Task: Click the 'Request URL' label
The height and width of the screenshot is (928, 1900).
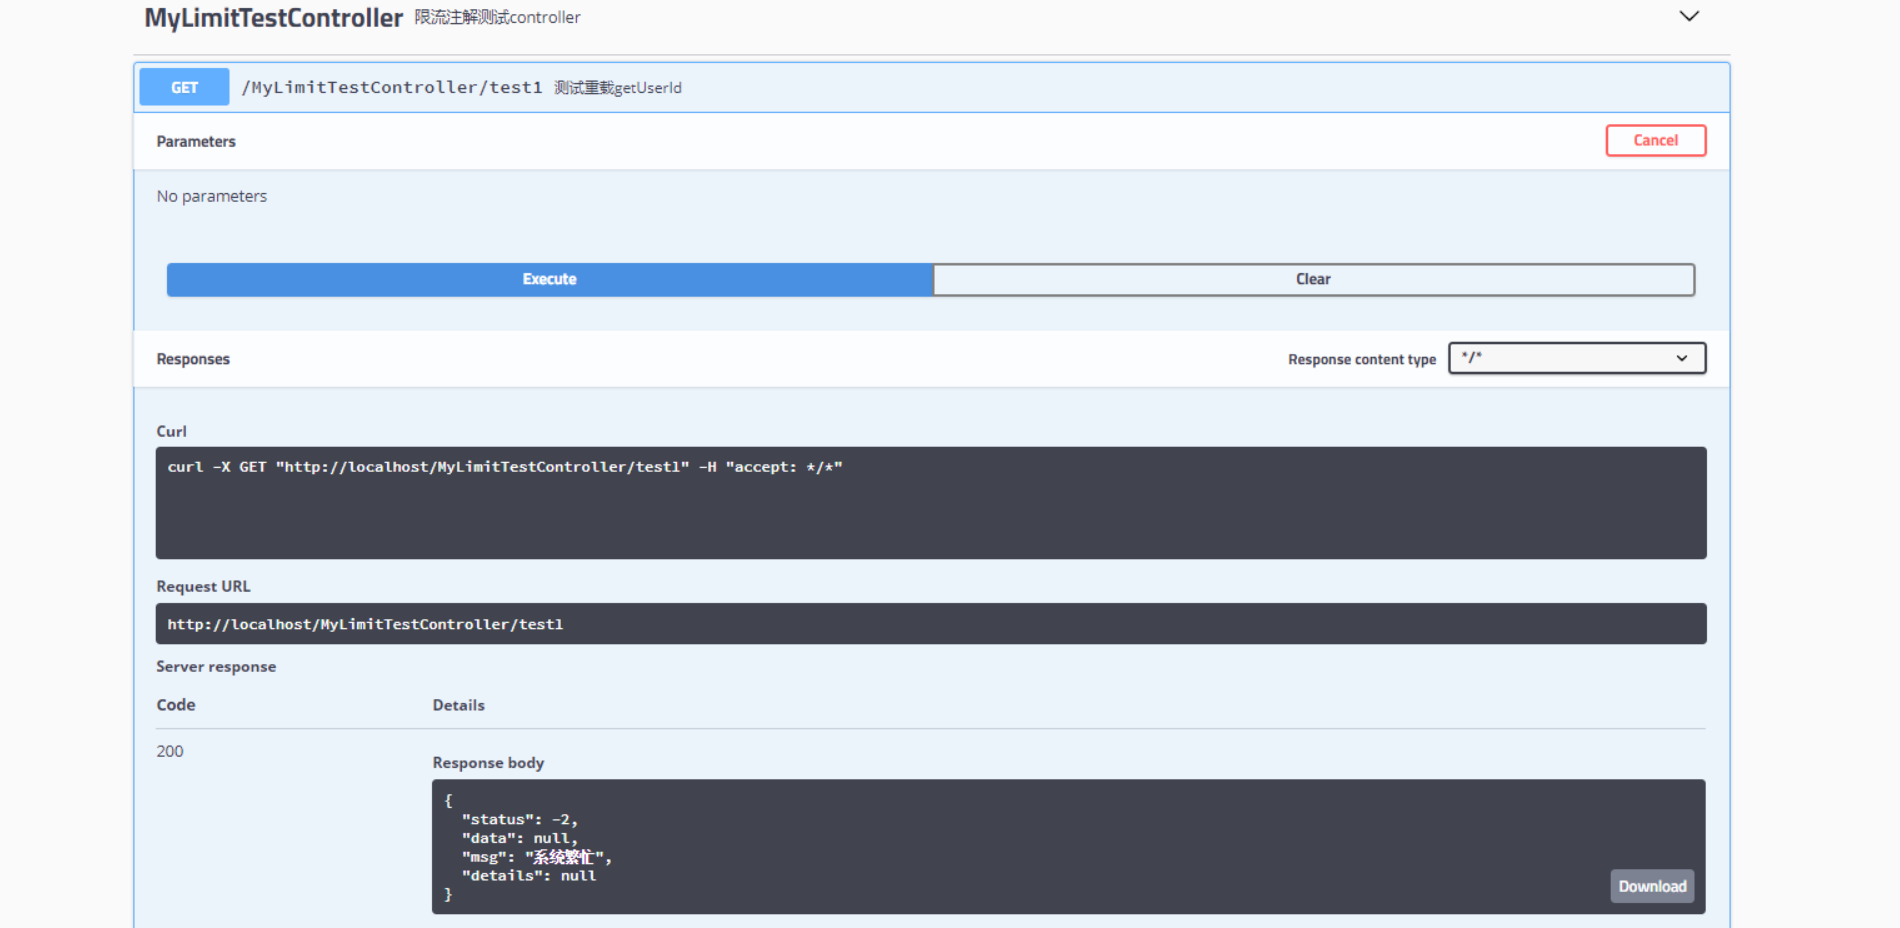Action: point(203,586)
